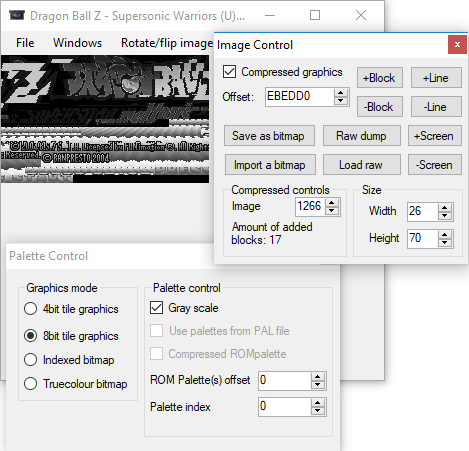Viewport: 469px width, 451px height.
Task: Increase Width with up arrow
Action: 445,207
